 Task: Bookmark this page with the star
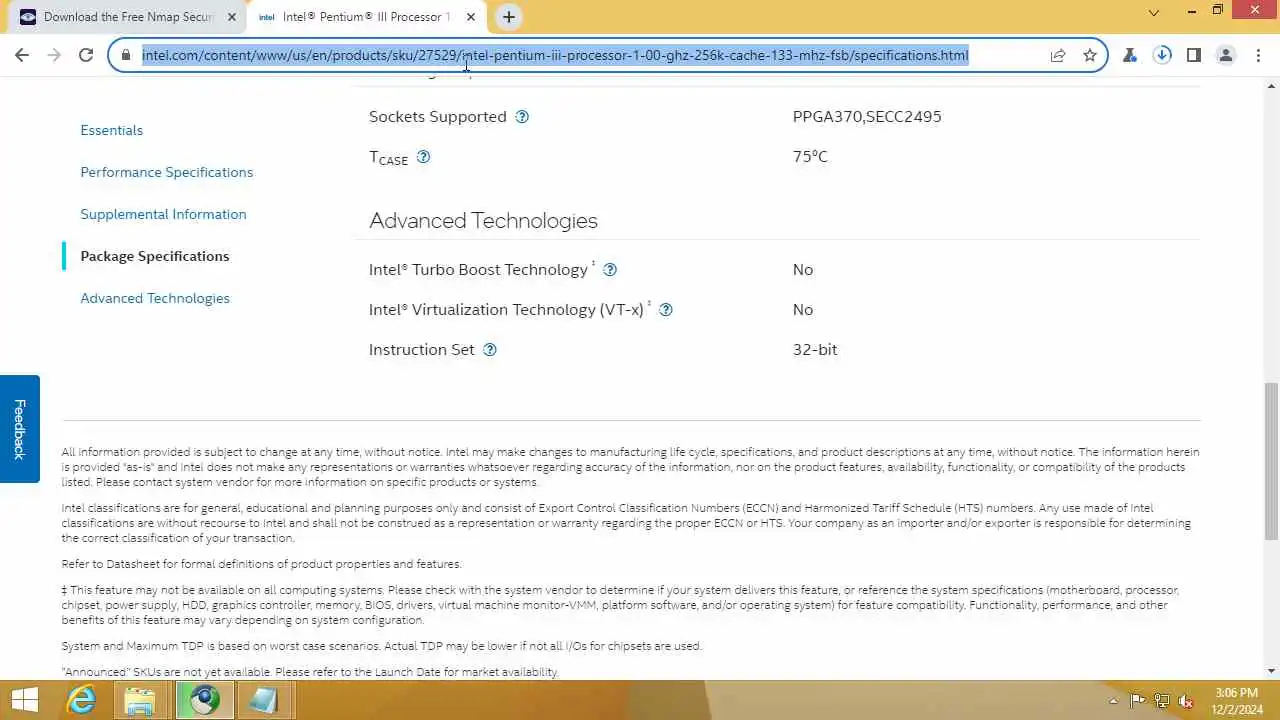pyautogui.click(x=1090, y=55)
